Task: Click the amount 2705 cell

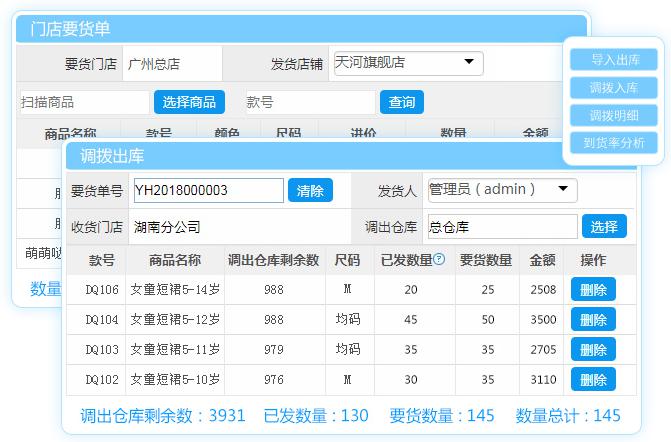Action: point(543,350)
